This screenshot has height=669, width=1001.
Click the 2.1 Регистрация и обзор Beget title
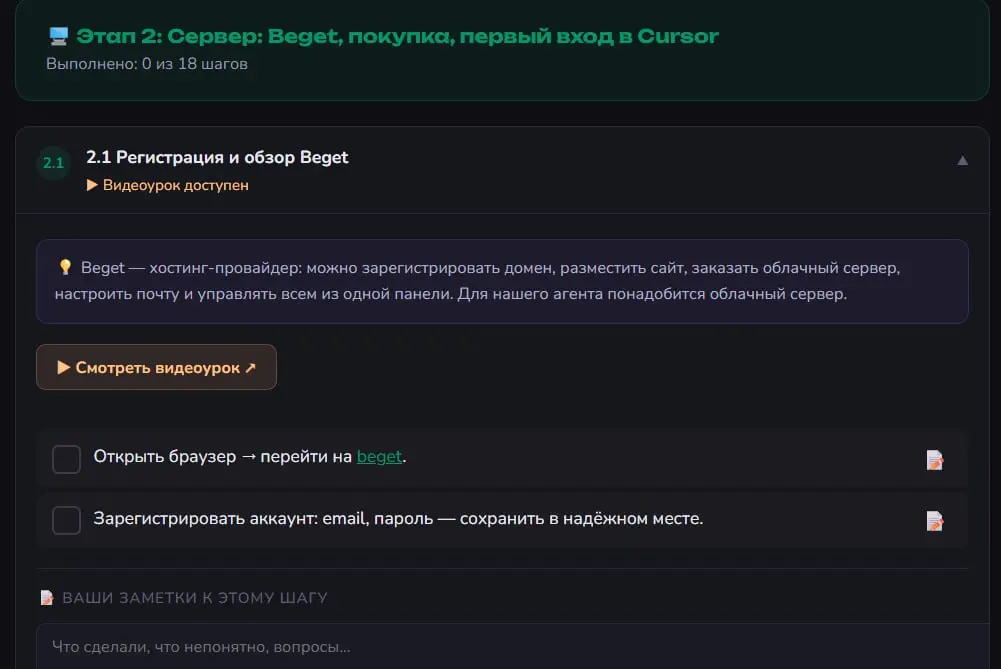pyautogui.click(x=217, y=157)
